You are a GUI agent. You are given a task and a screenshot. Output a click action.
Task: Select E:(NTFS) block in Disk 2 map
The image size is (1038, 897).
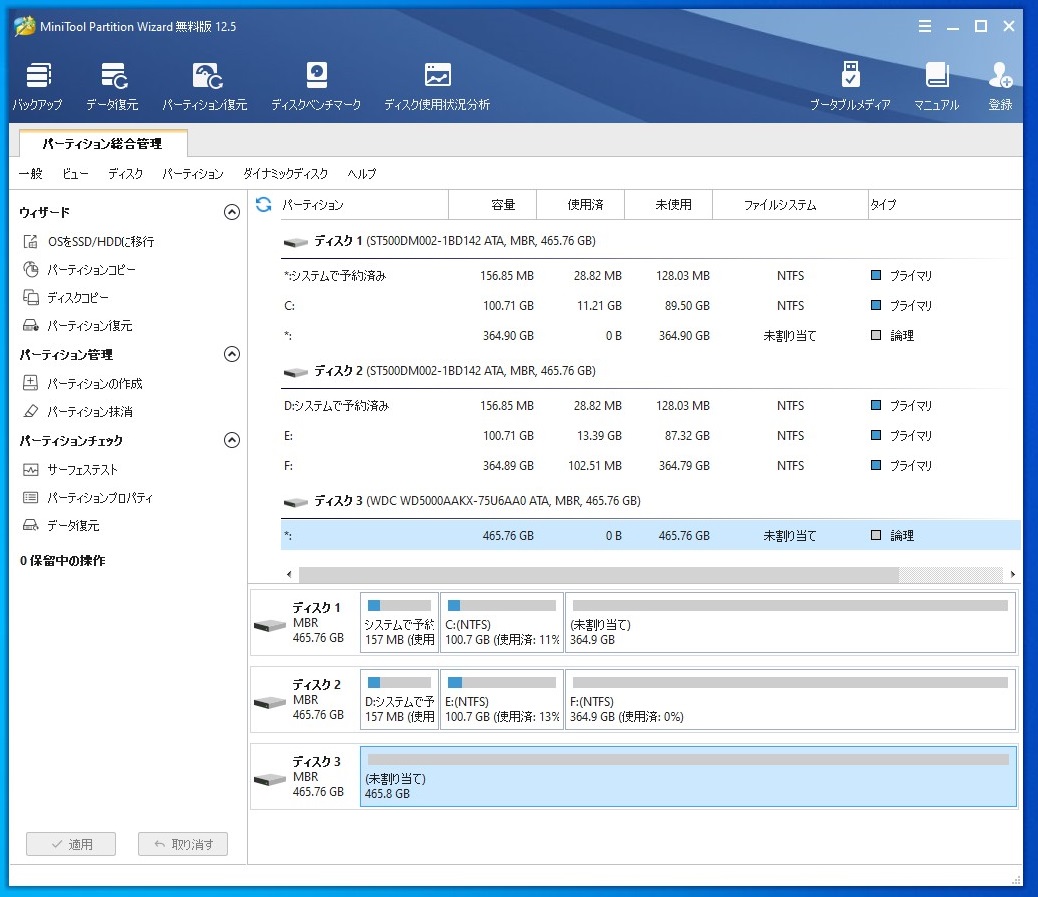point(502,700)
